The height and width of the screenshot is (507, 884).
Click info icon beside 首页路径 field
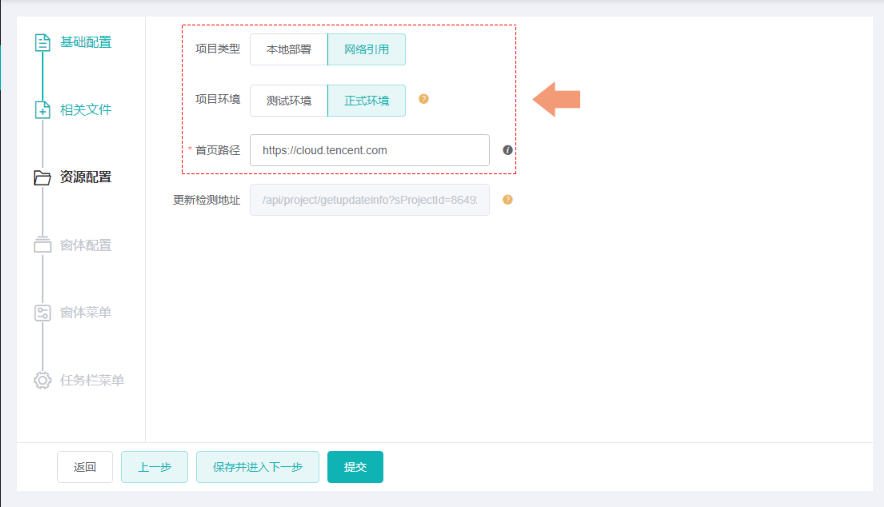[507, 150]
